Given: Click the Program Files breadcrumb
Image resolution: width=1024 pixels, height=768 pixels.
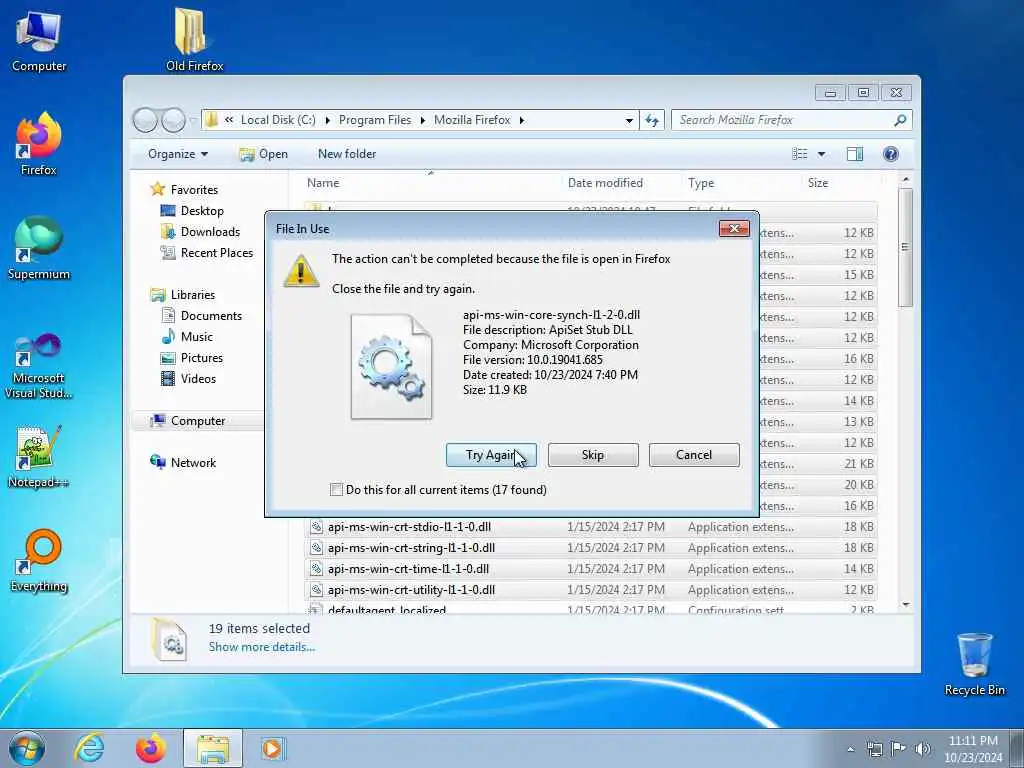Looking at the screenshot, I should click(375, 120).
